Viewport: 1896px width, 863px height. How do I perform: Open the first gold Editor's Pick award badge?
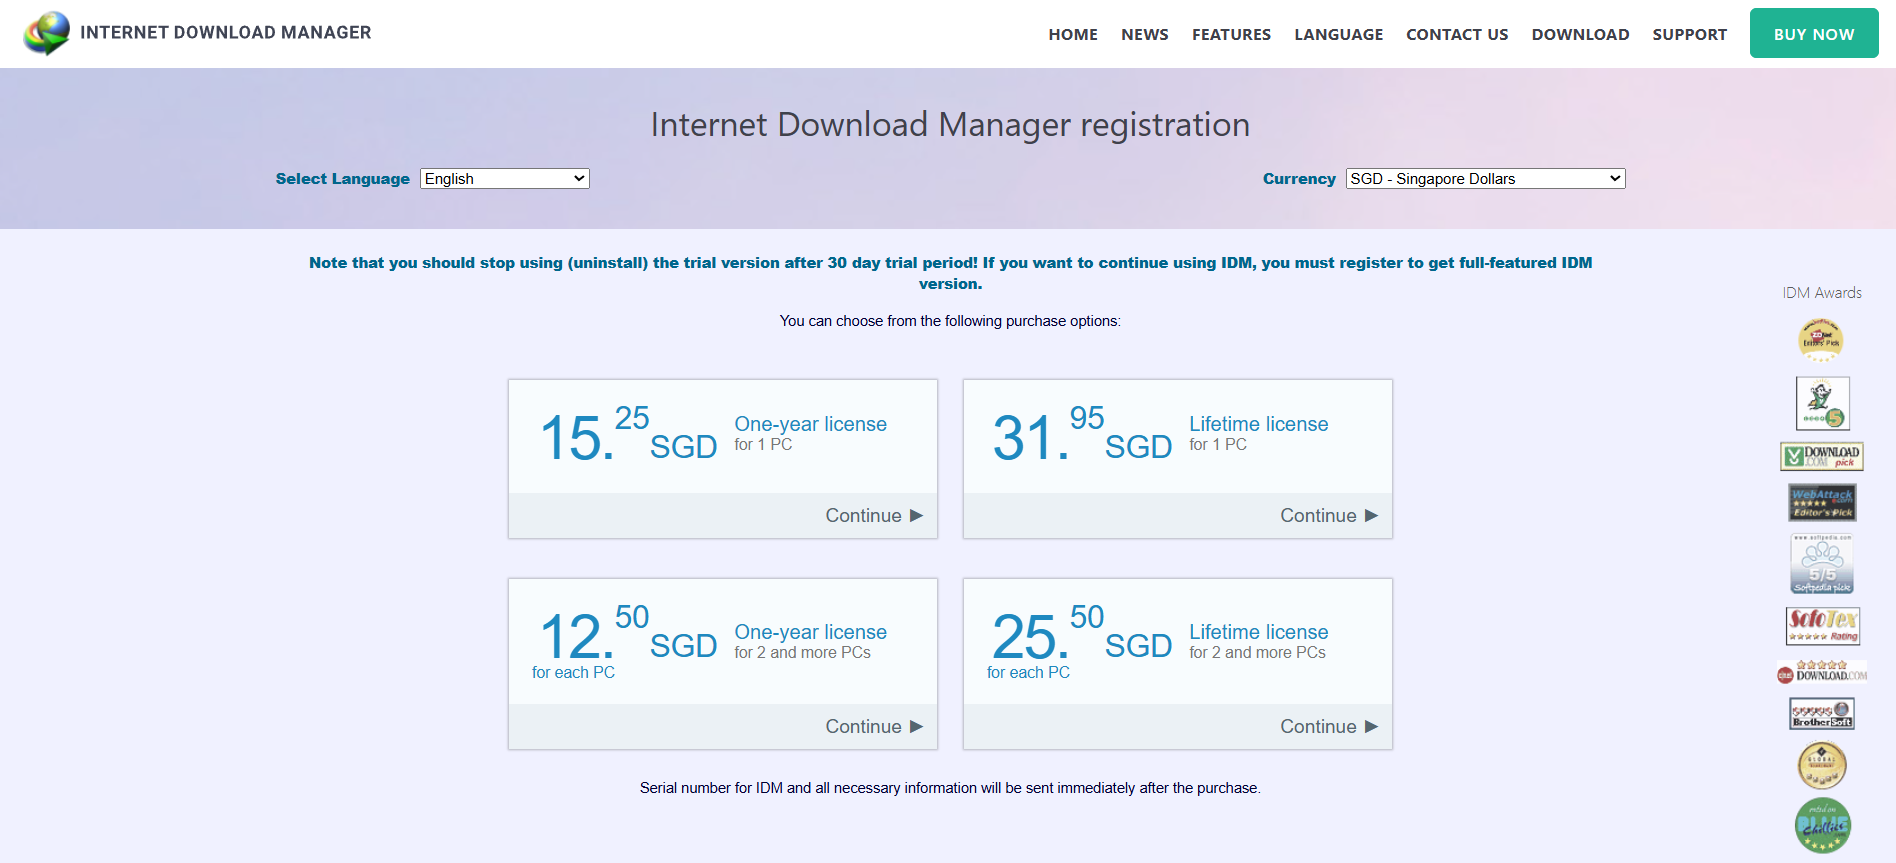click(1821, 340)
